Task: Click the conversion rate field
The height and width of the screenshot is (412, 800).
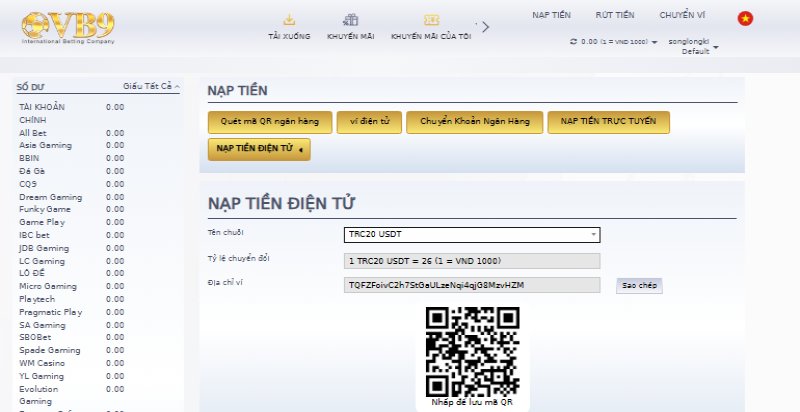Action: tap(472, 261)
